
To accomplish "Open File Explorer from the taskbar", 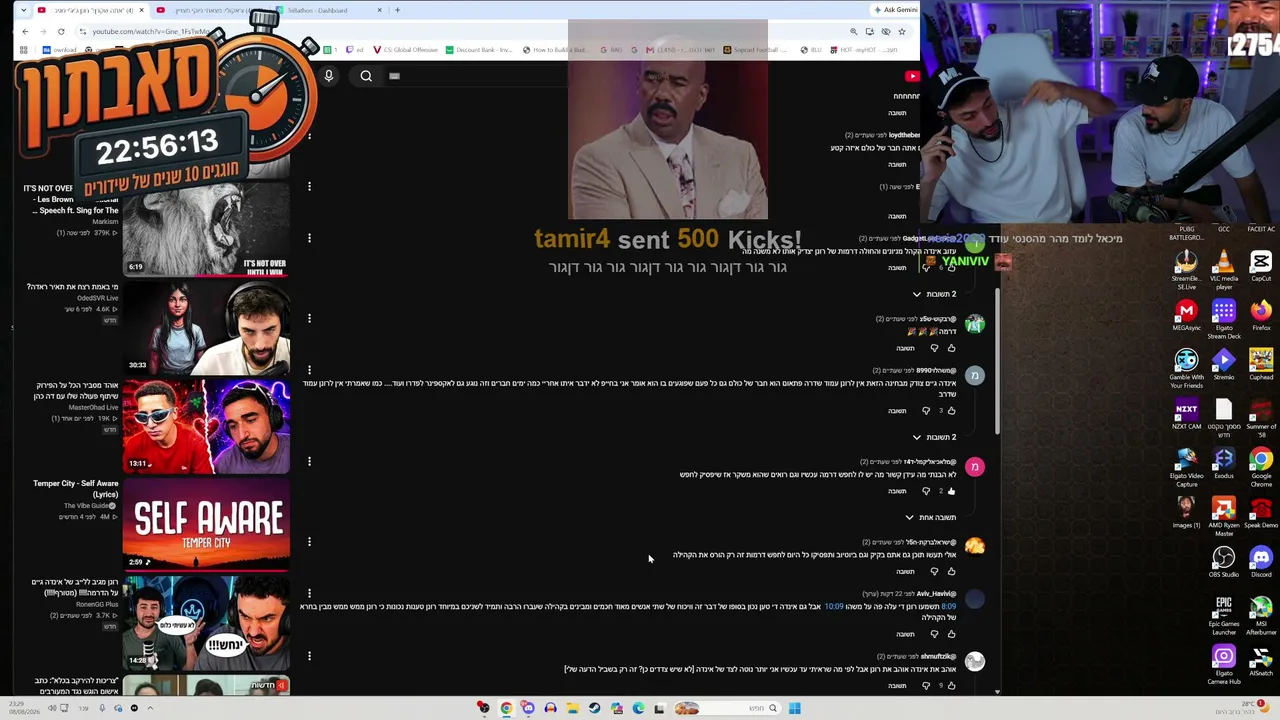I will tap(572, 708).
